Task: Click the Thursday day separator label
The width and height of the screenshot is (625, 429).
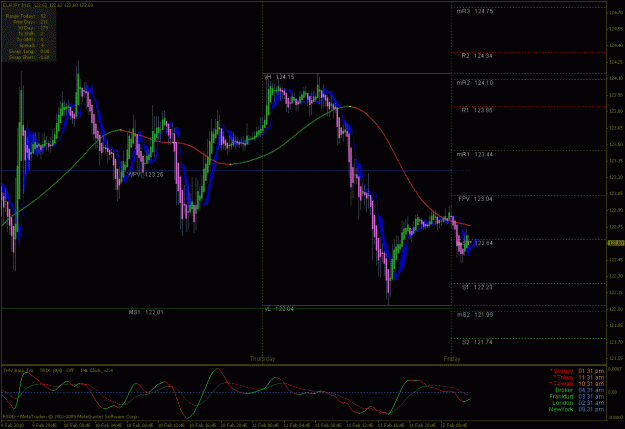Action: click(262, 358)
